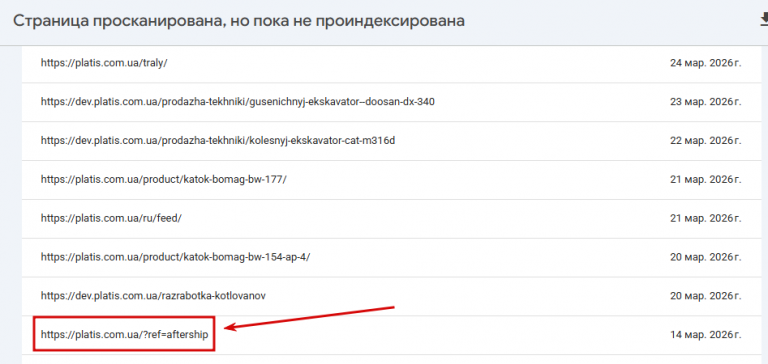Select the doosan-dx-340 excavator URL
768x364 pixels.
click(238, 101)
